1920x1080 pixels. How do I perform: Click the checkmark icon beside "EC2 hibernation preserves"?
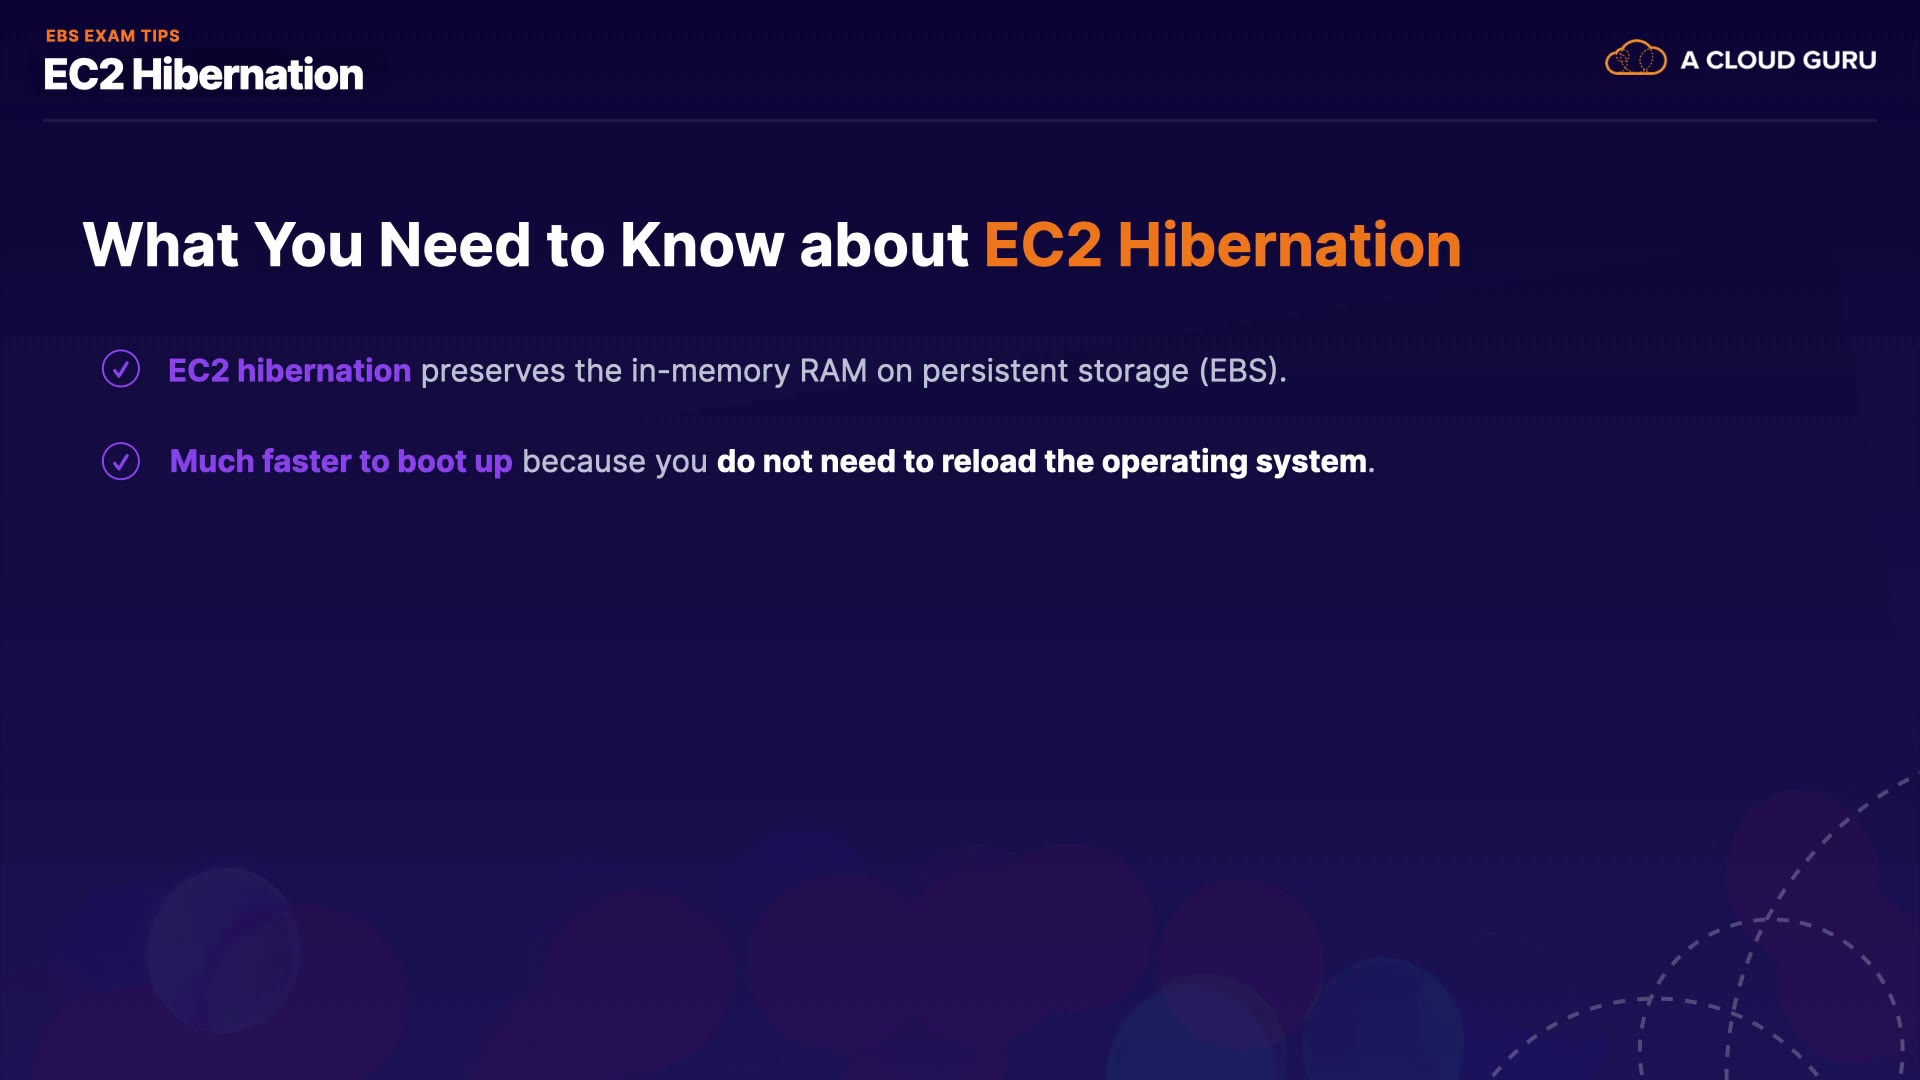point(121,369)
